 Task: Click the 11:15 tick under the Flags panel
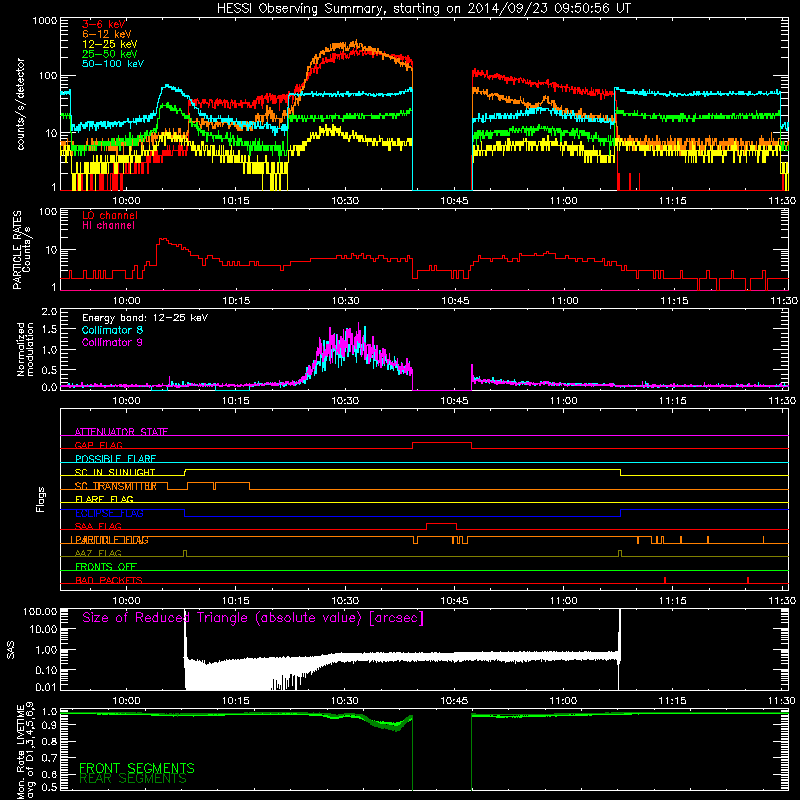pos(672,601)
